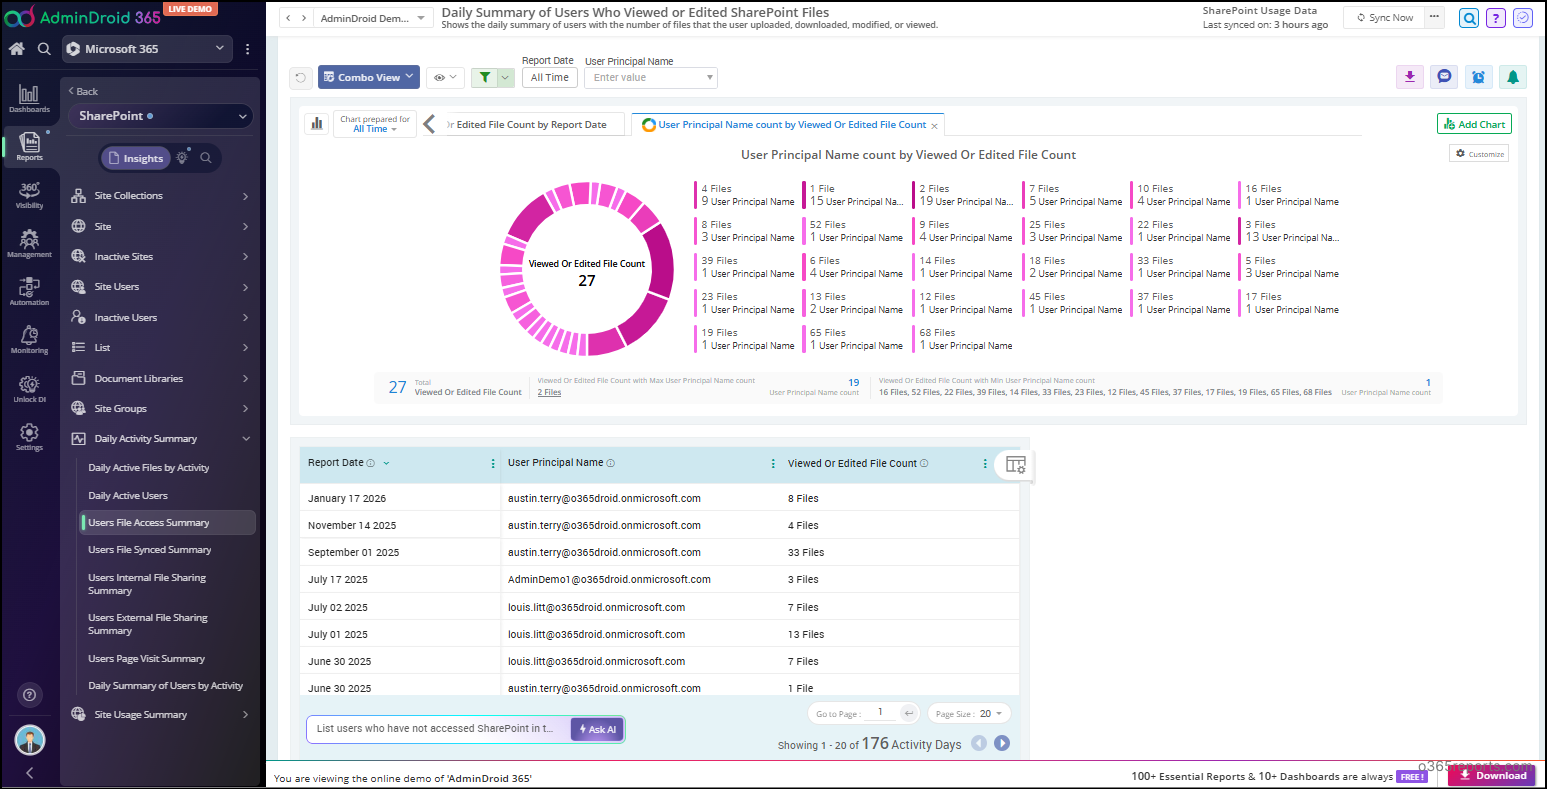Open the table column settings icon

(x=1016, y=464)
